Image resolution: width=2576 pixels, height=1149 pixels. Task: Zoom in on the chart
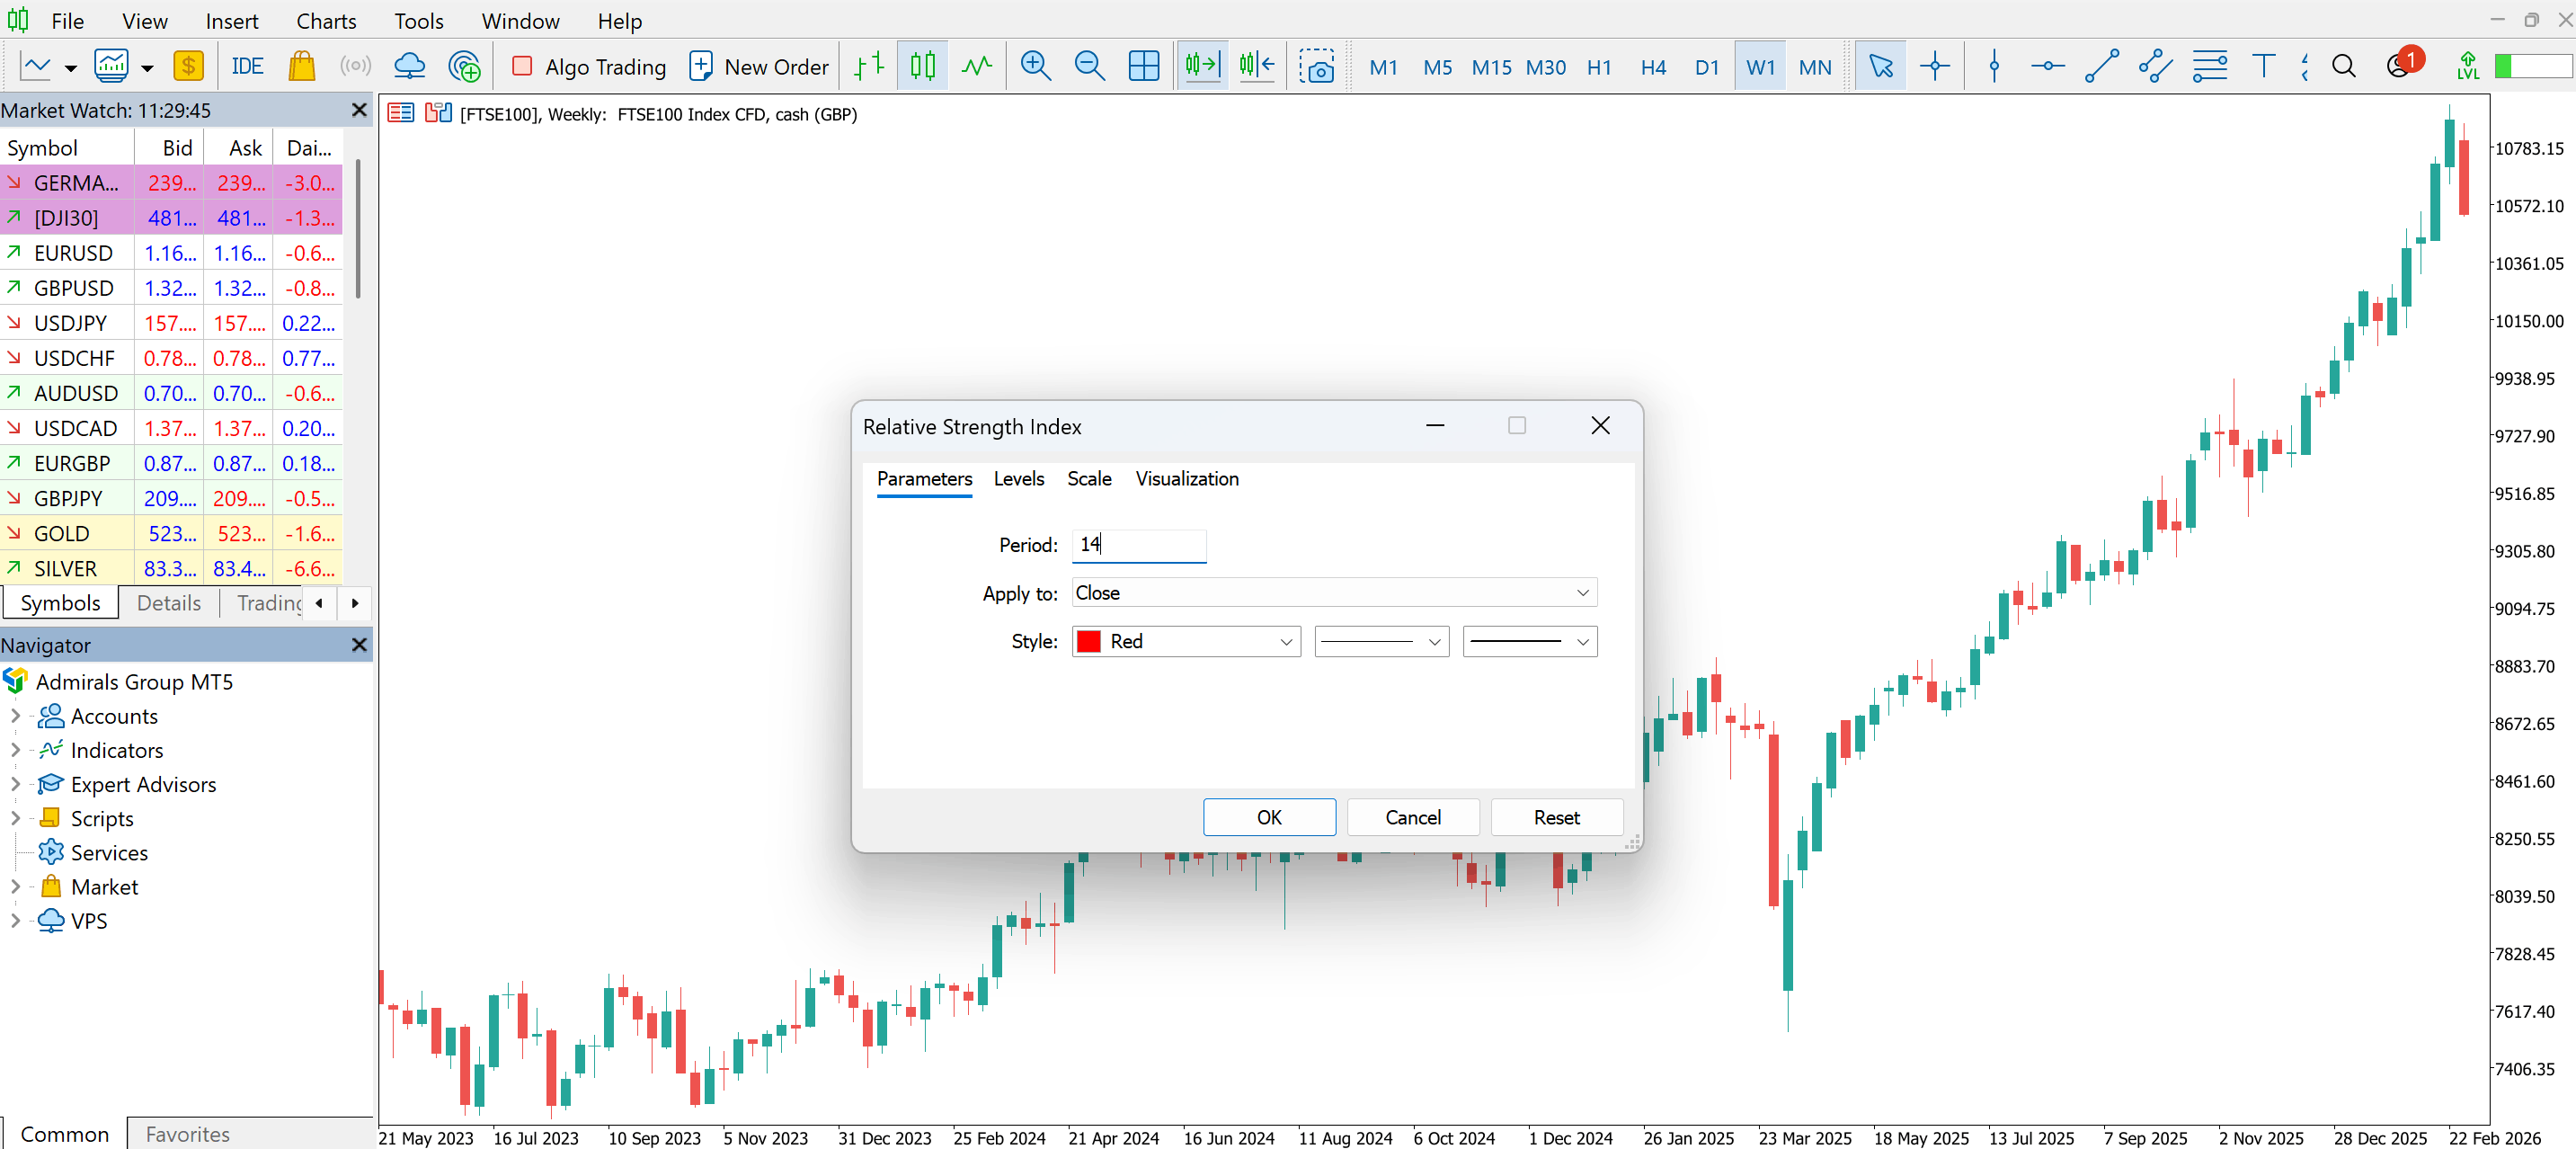[1036, 67]
